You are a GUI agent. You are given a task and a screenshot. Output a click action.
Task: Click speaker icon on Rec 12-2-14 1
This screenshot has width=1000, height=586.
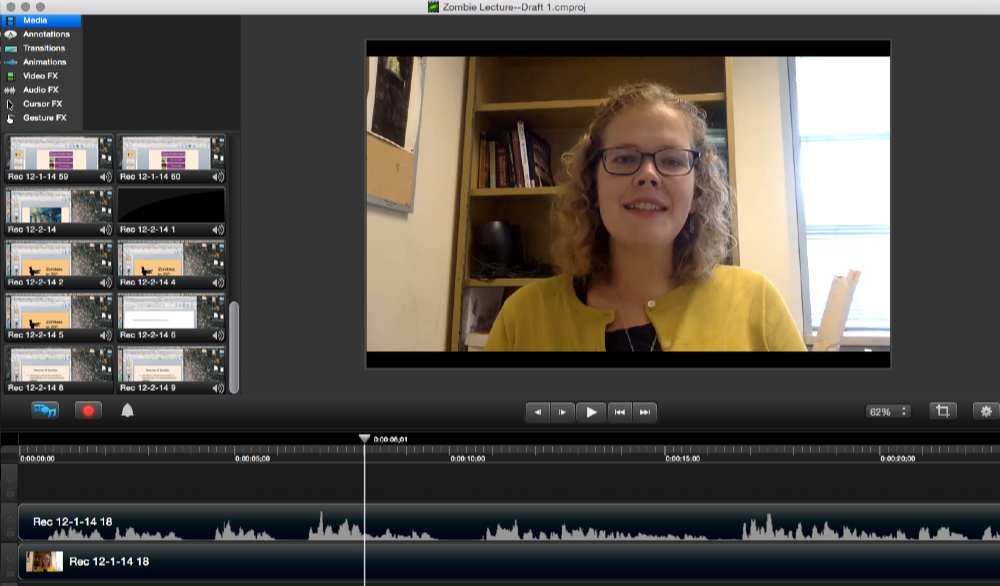coord(217,230)
